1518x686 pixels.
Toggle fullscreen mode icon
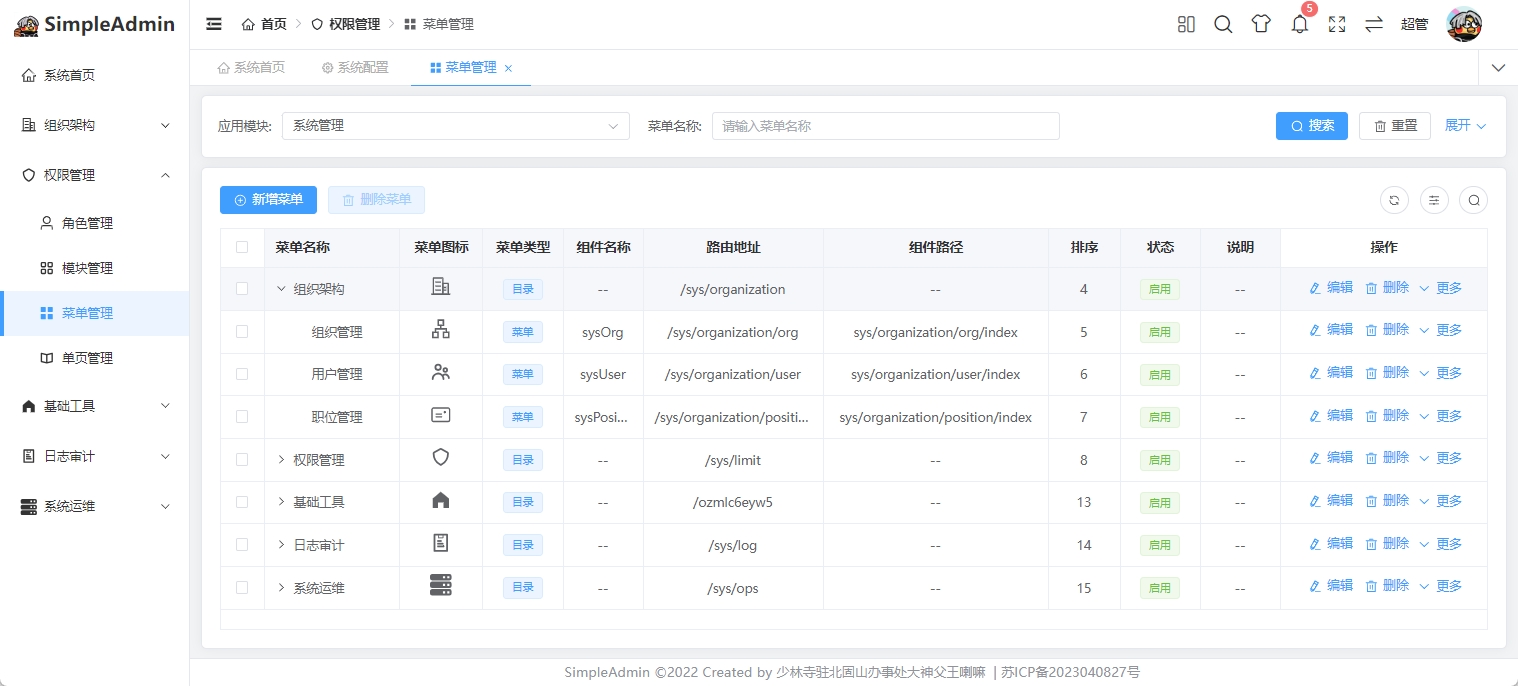click(1337, 24)
